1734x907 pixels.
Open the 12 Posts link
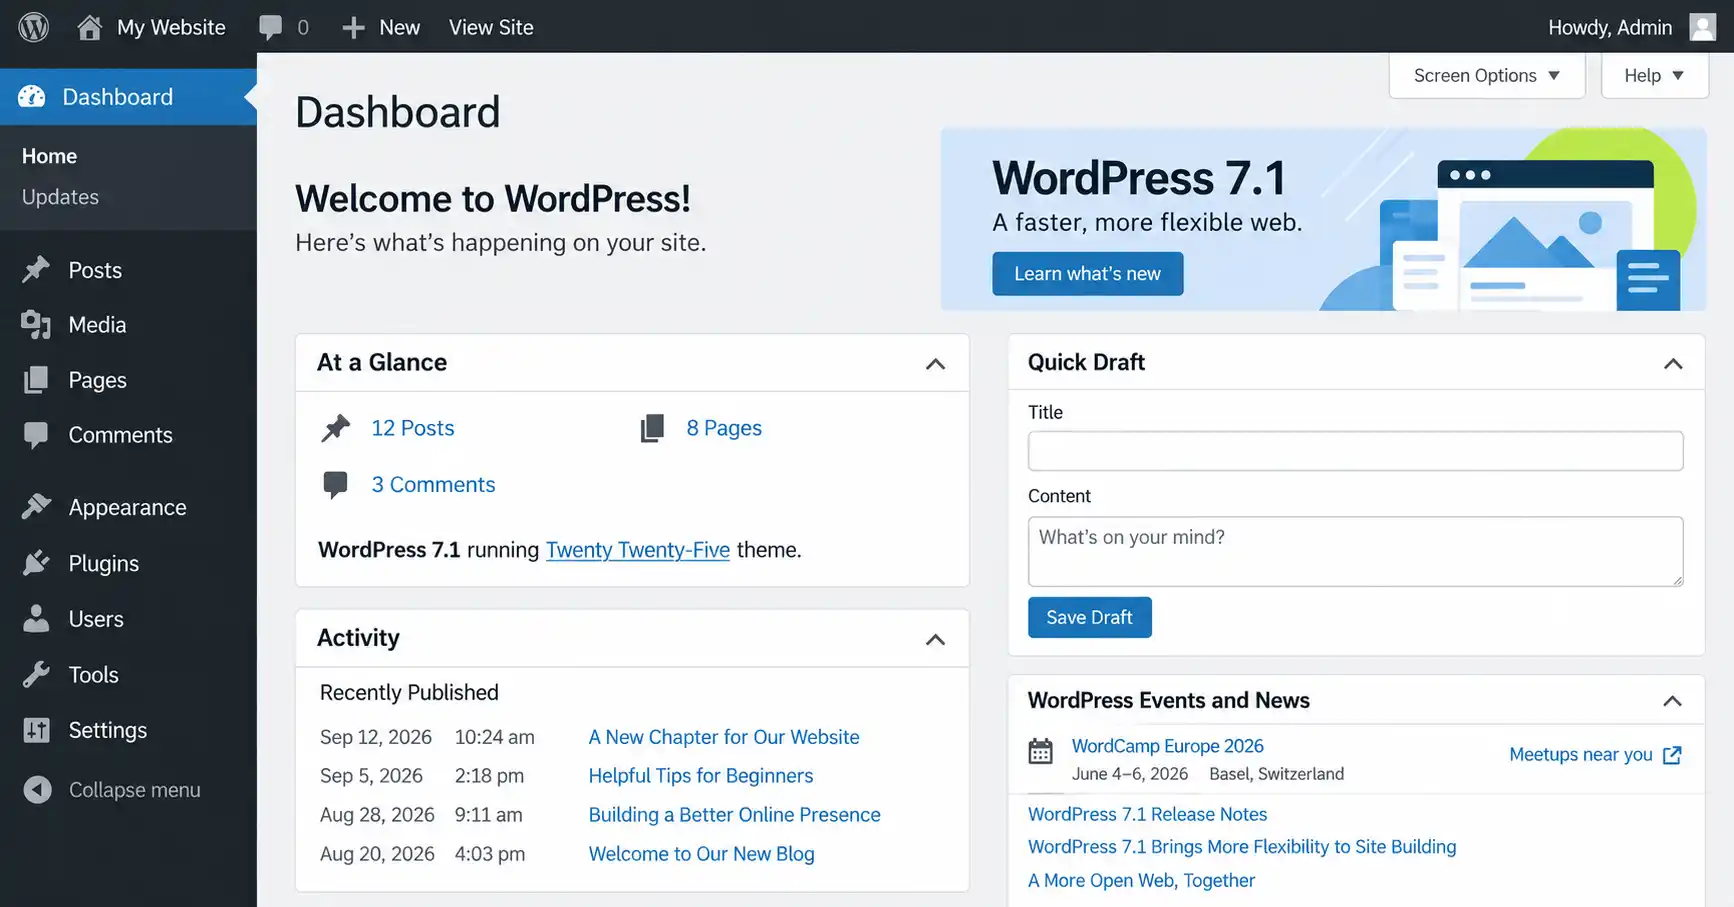click(413, 428)
